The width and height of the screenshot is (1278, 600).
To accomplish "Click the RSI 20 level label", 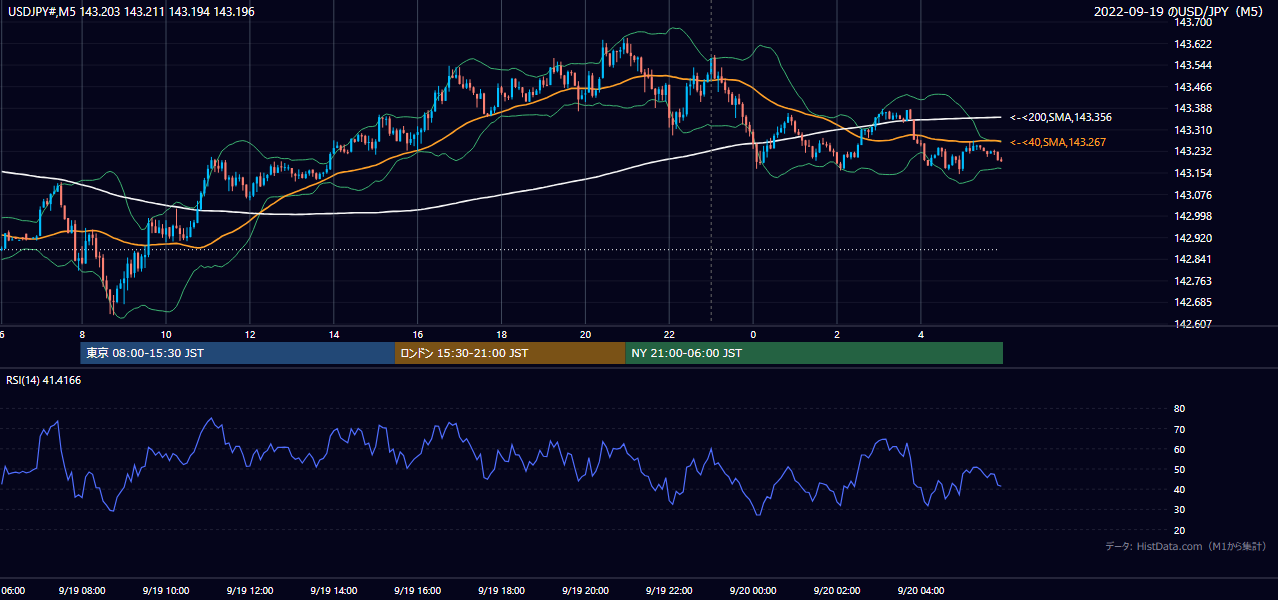I will (x=1179, y=530).
